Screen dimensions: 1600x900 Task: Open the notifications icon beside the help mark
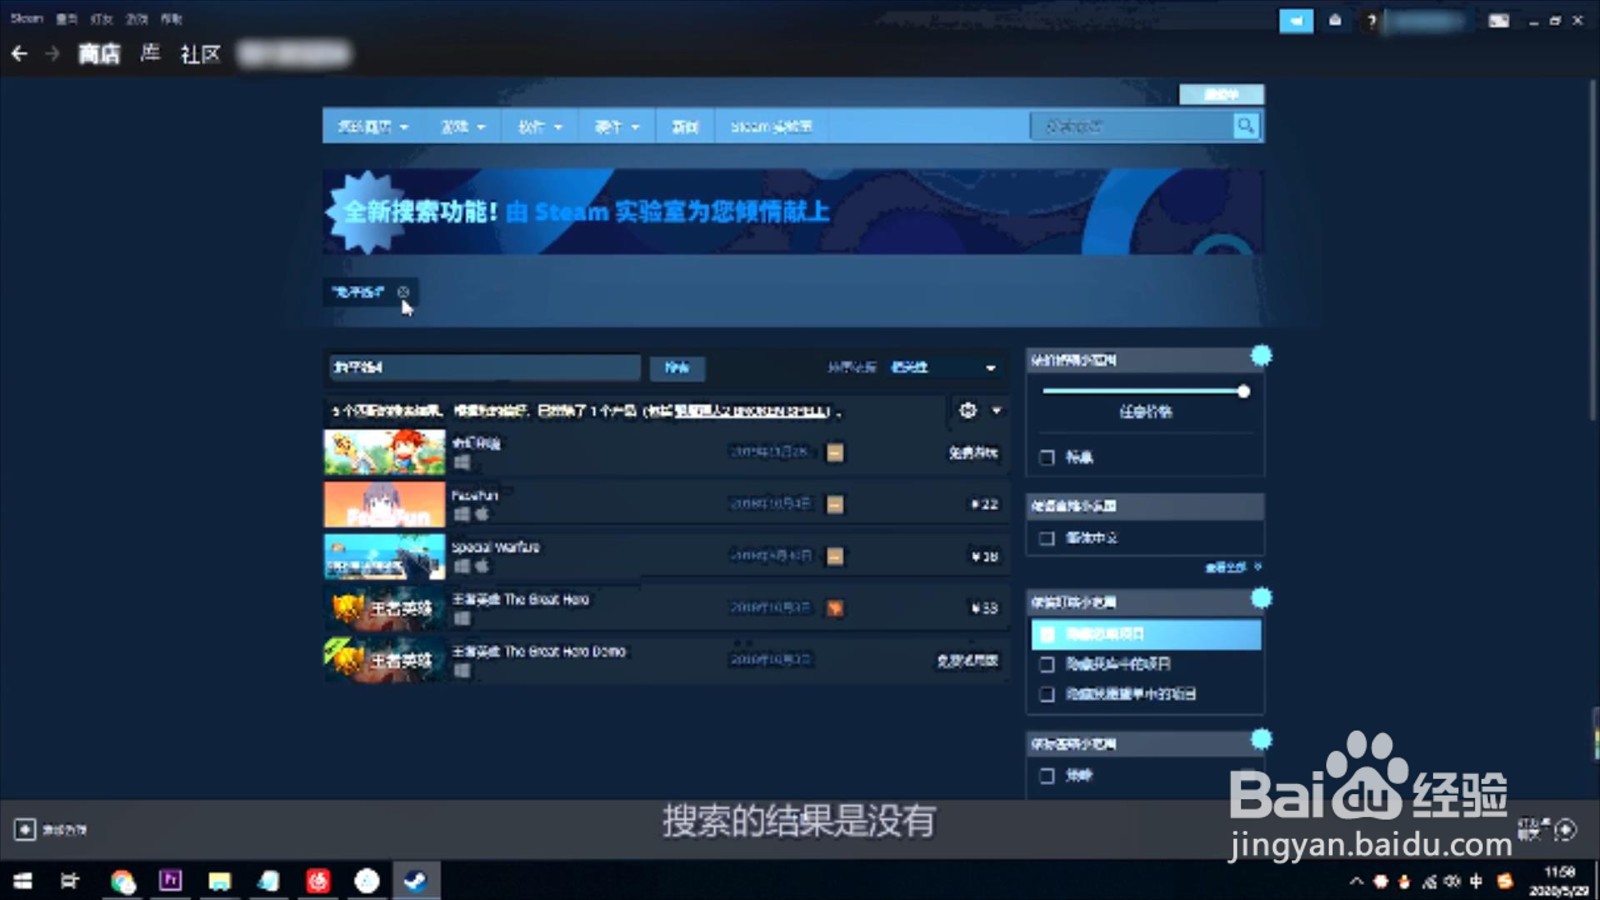pos(1335,21)
